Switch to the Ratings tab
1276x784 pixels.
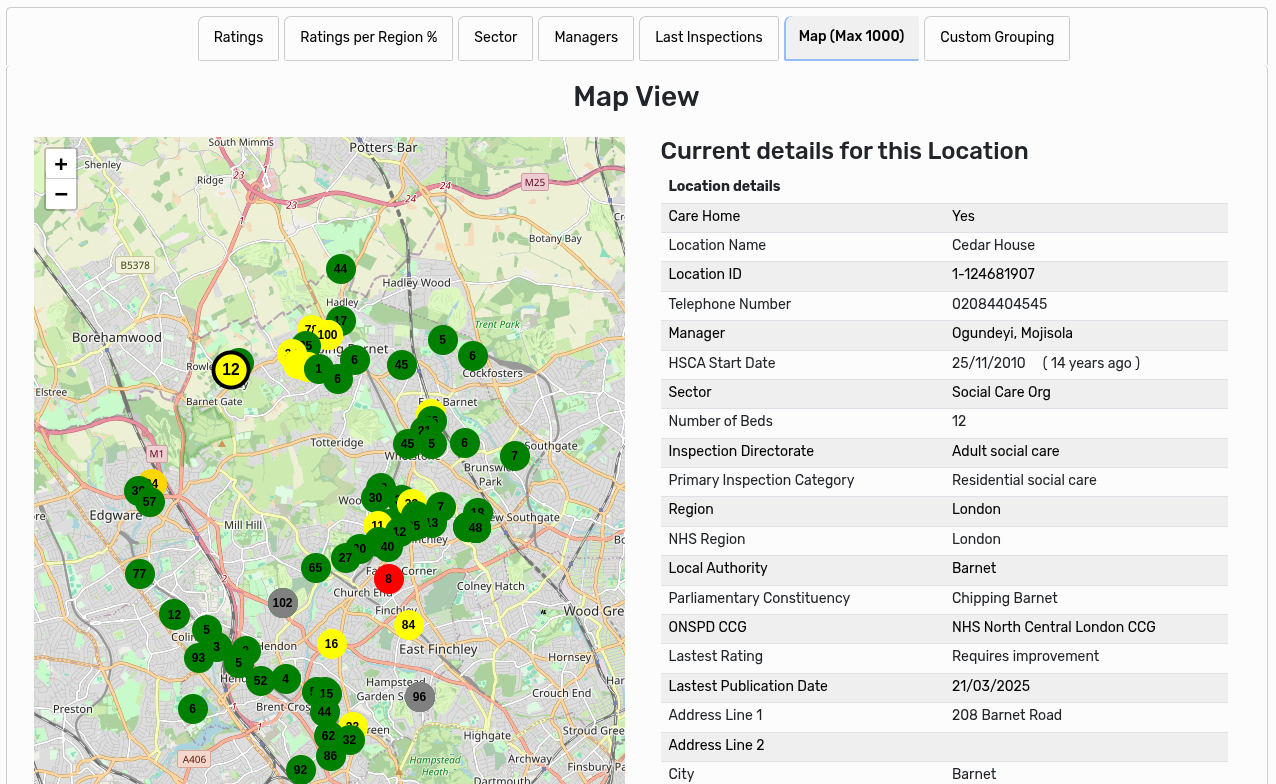[x=238, y=37]
